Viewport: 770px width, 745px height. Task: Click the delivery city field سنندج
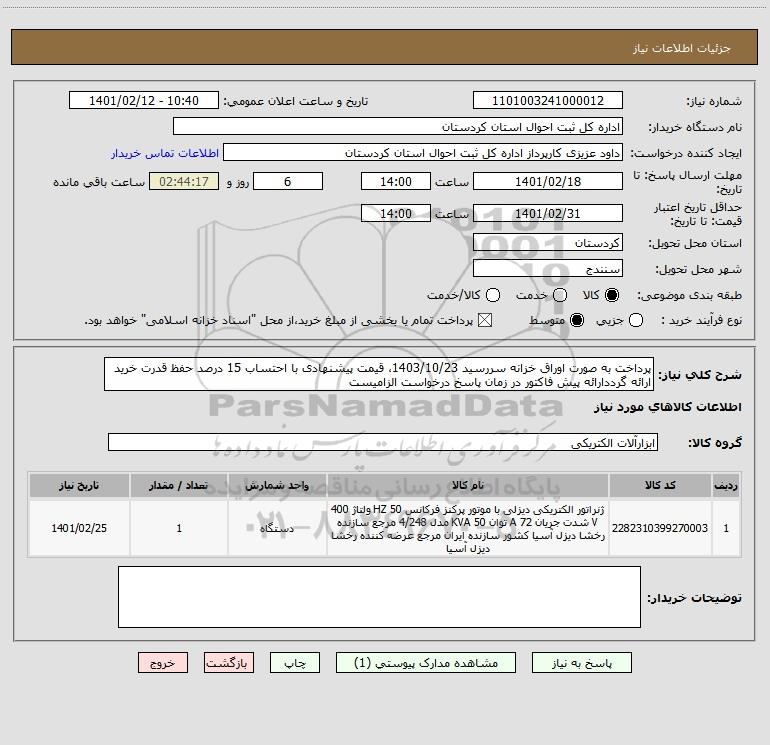pos(548,269)
